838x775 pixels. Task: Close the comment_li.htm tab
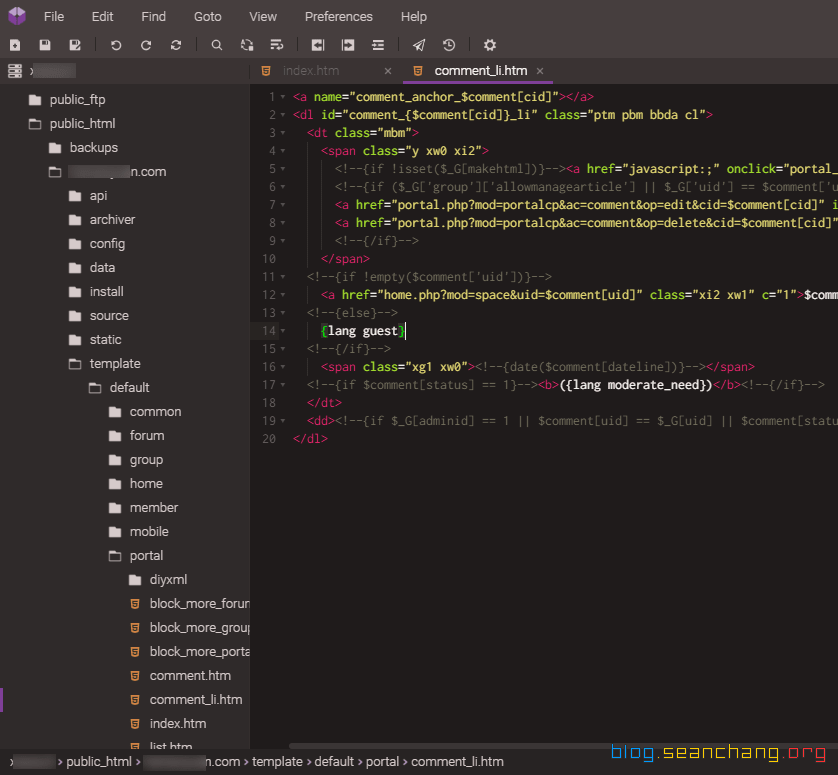tap(540, 71)
